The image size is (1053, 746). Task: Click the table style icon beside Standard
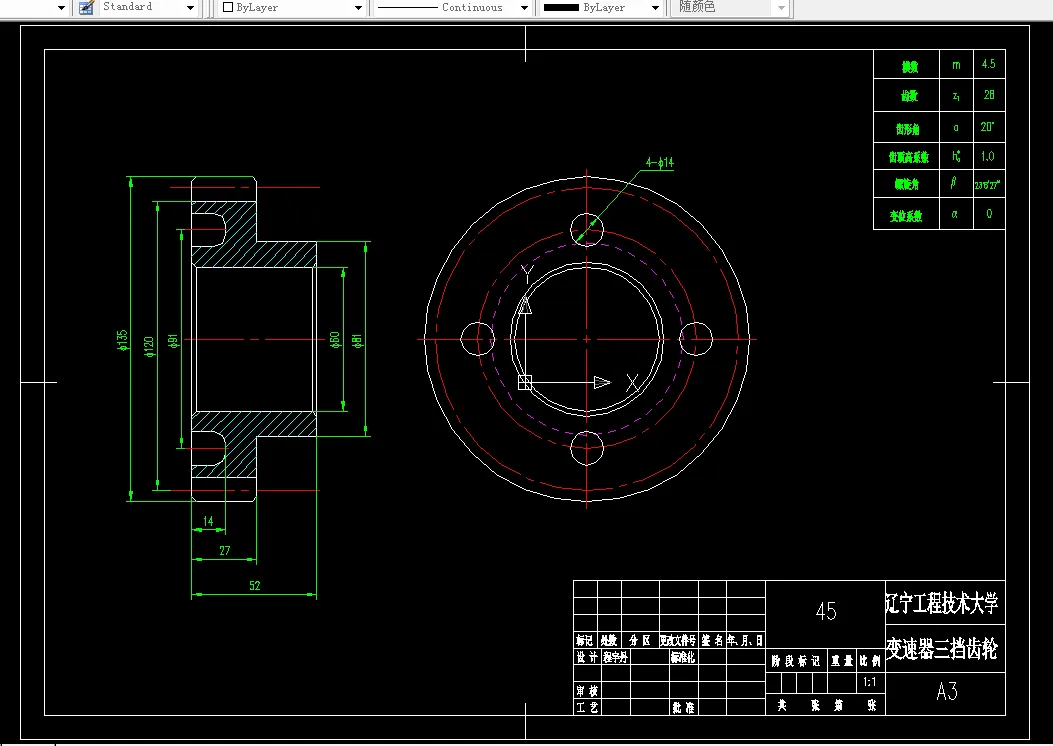point(86,7)
